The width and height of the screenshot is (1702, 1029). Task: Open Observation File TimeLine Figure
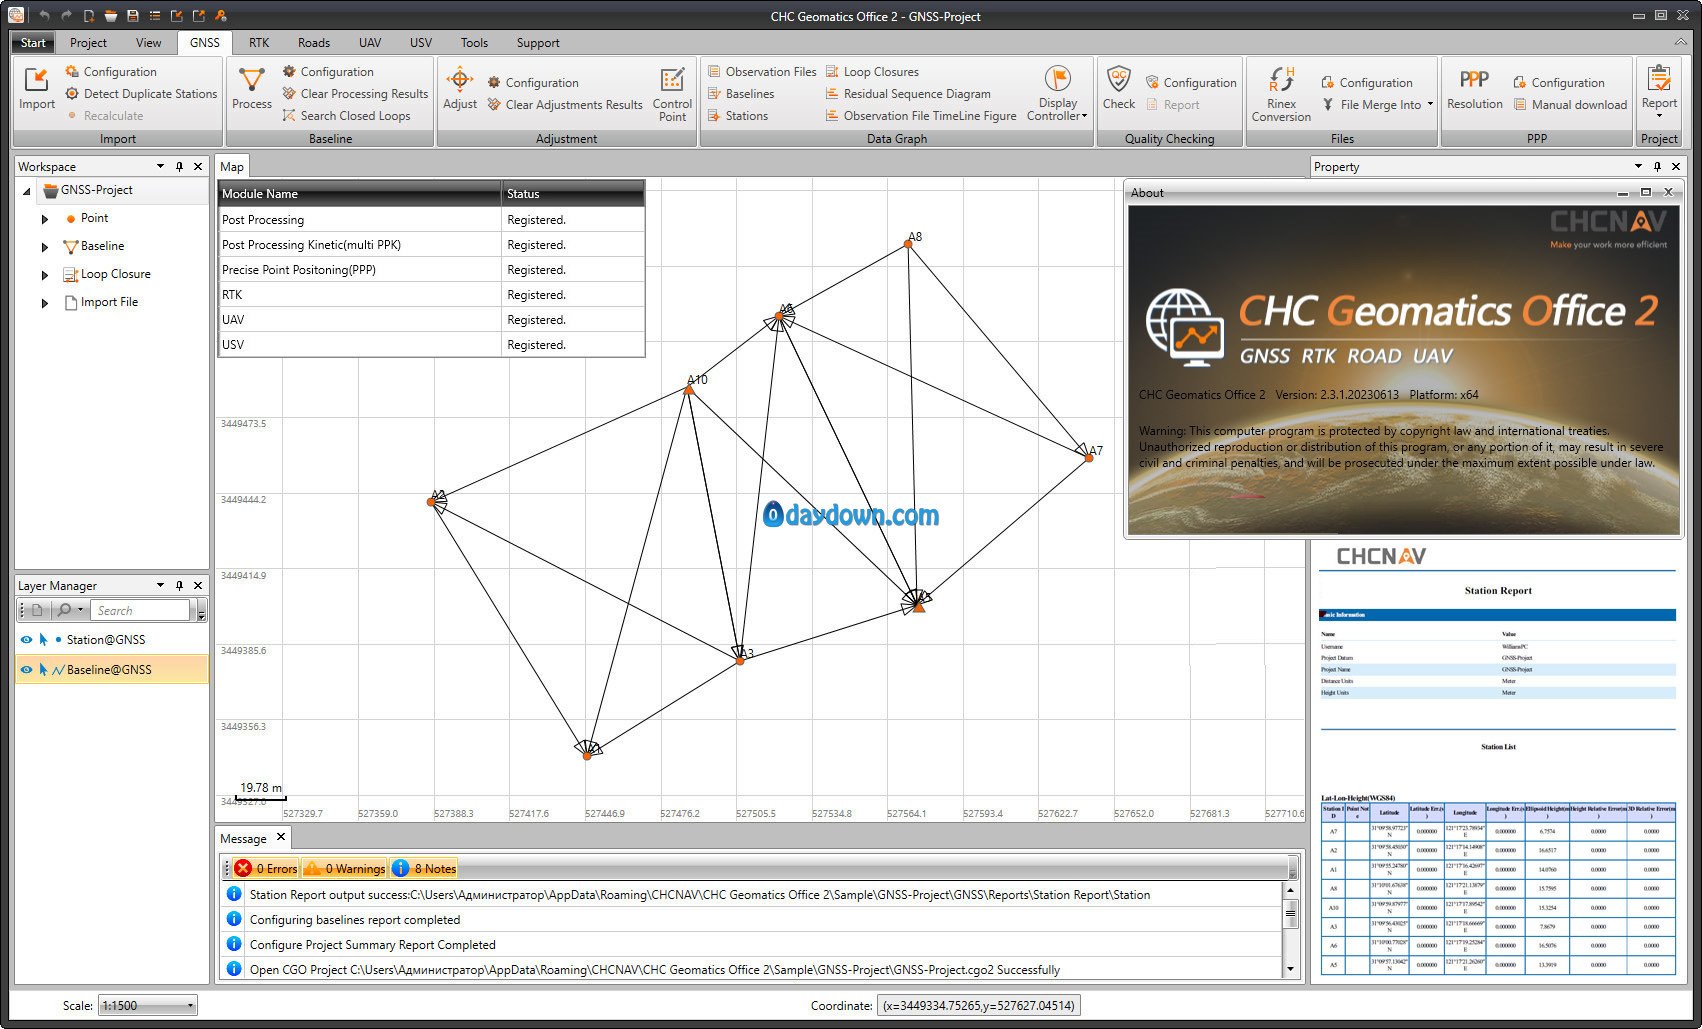921,116
